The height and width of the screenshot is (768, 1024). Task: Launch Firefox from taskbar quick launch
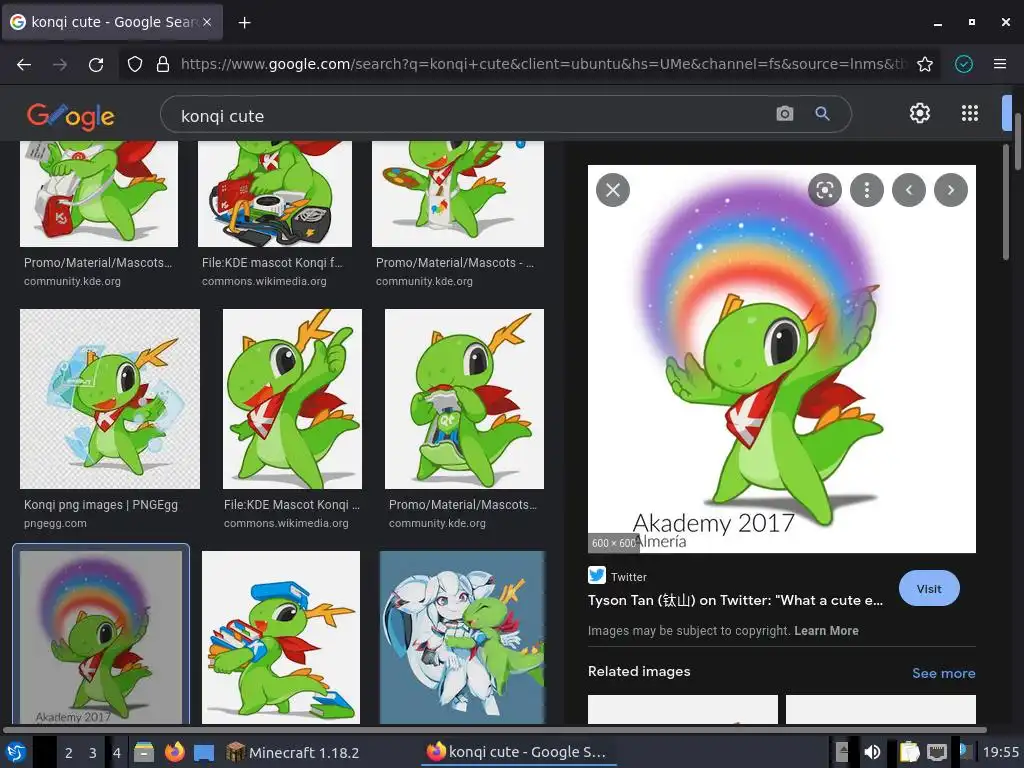pyautogui.click(x=174, y=752)
